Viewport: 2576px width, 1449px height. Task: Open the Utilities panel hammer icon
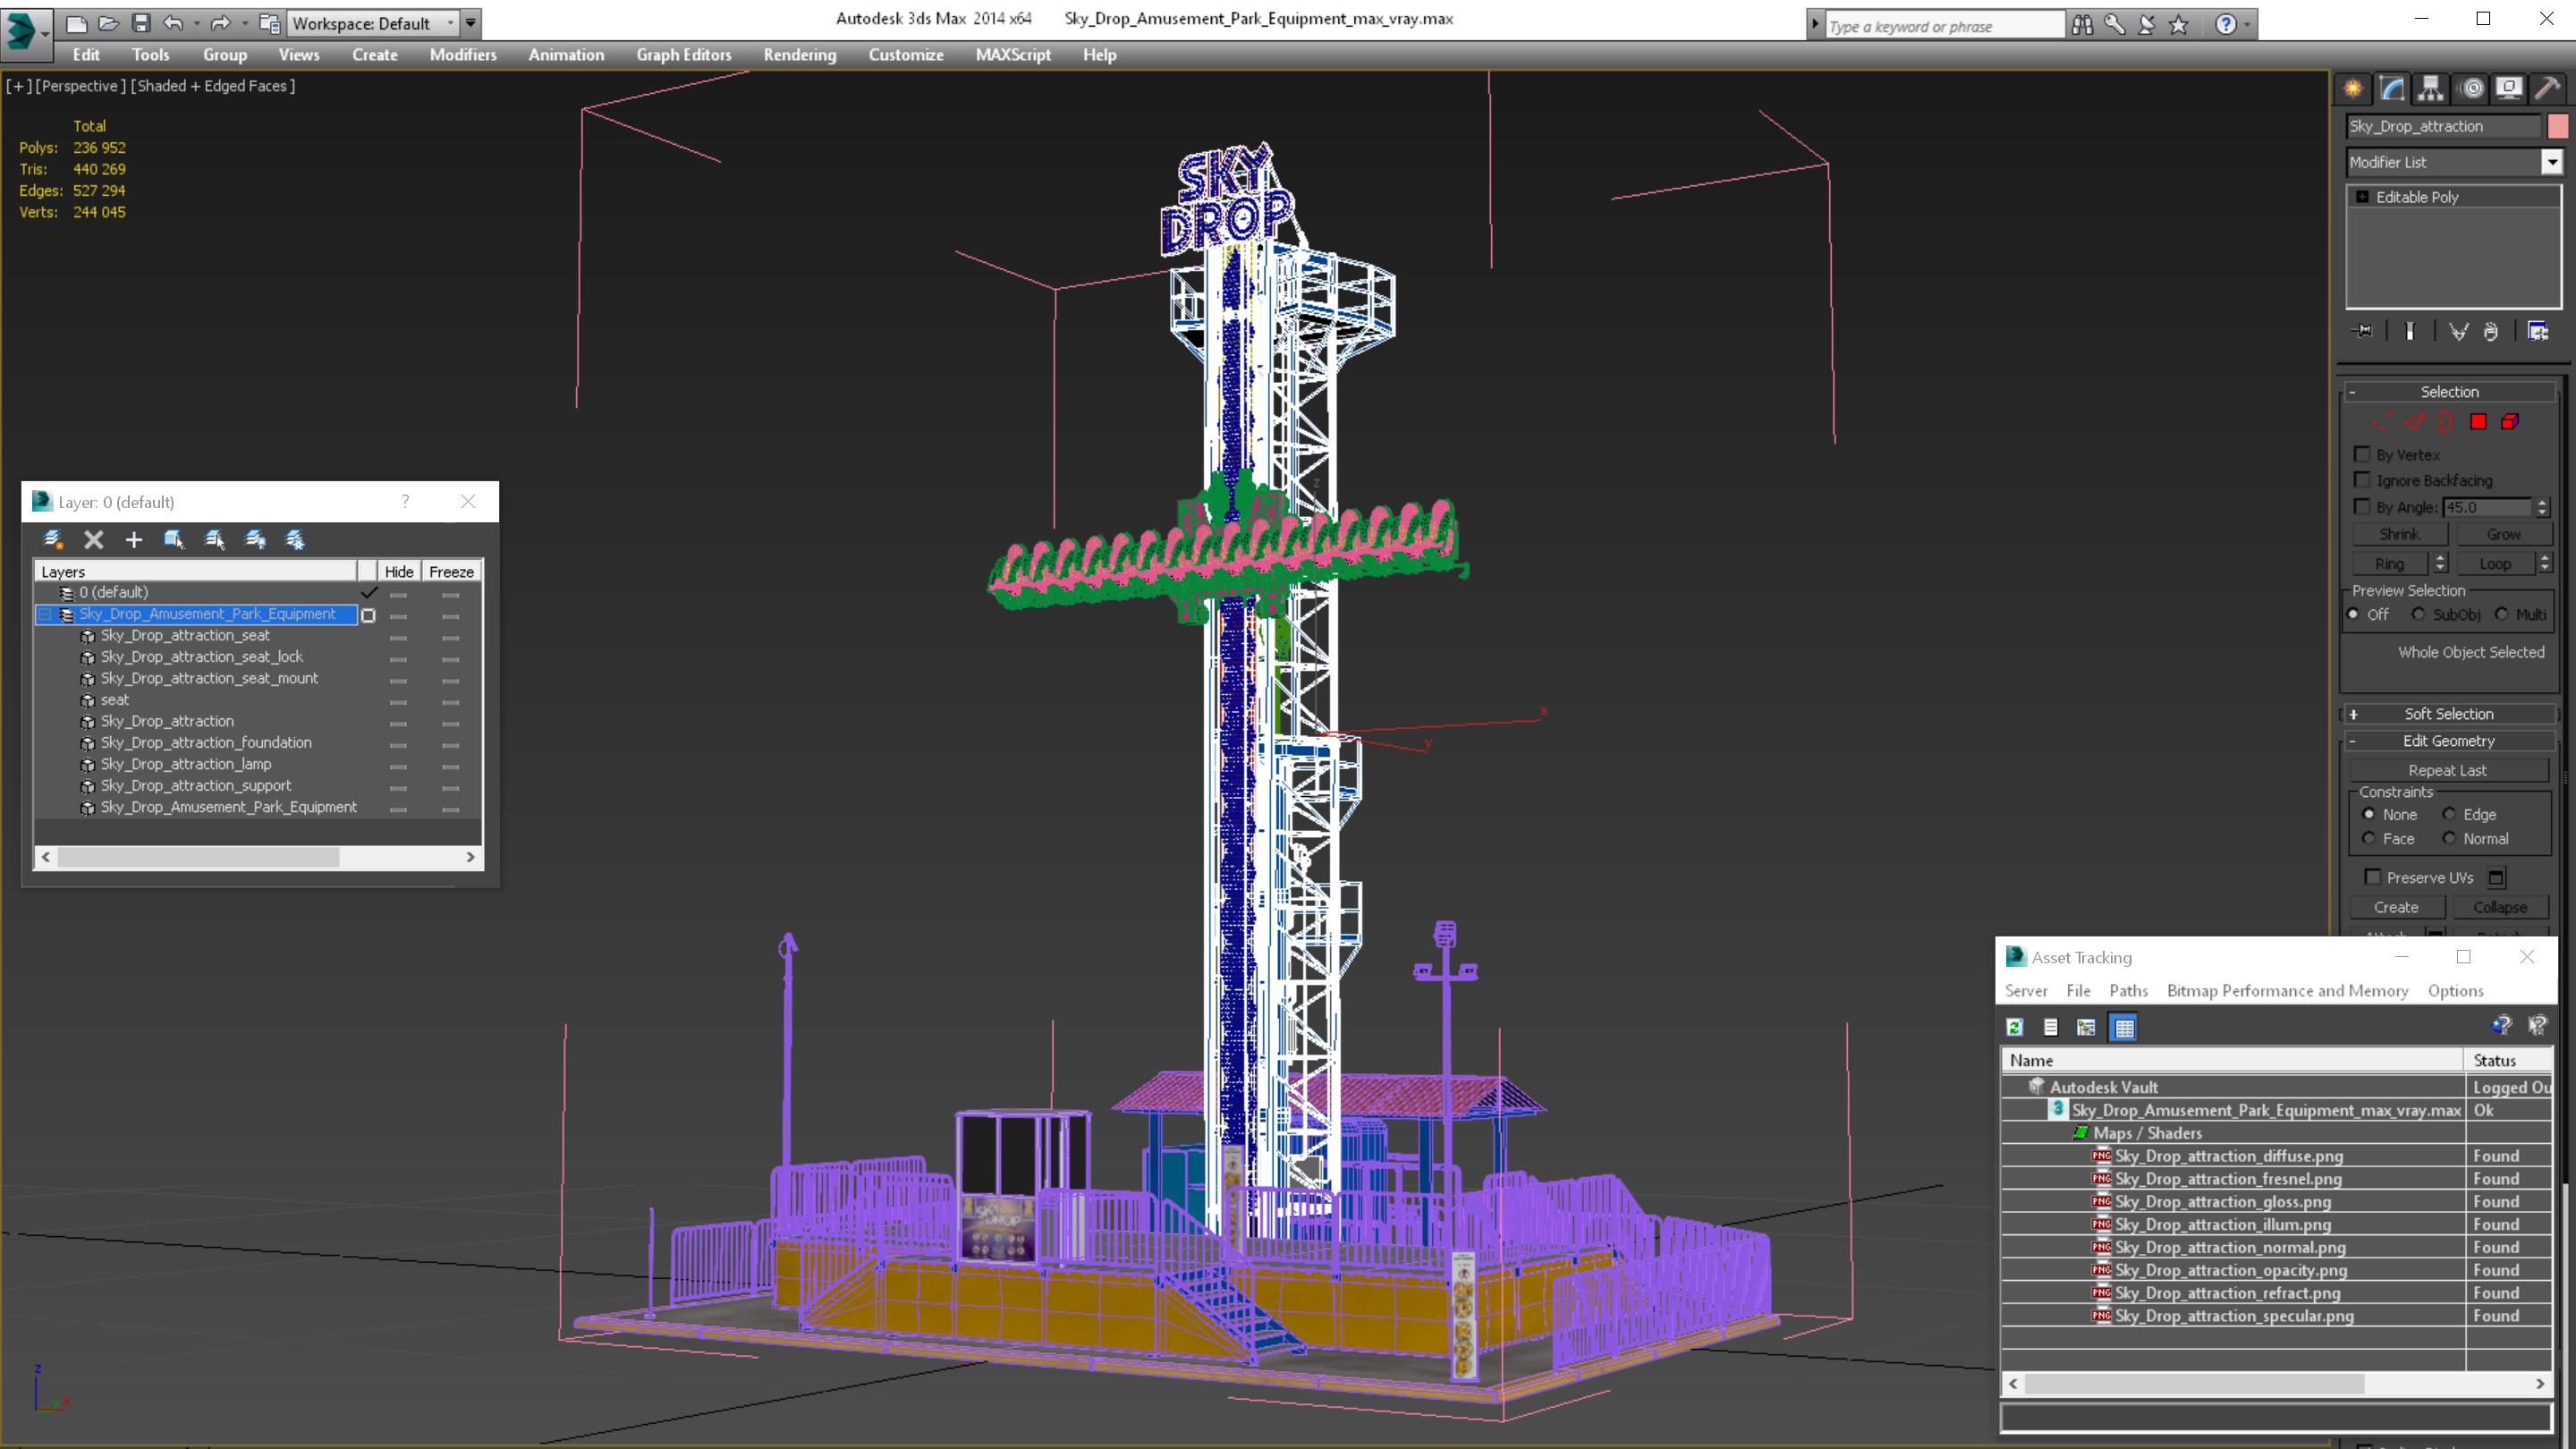tap(2547, 88)
